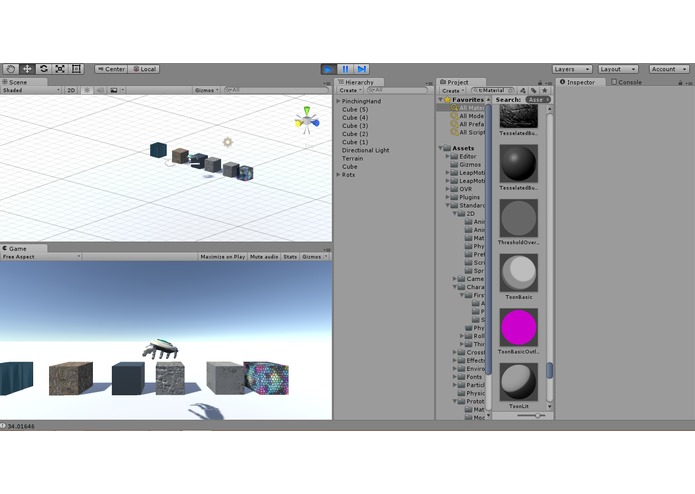The image size is (695, 494).
Task: Select the magenta ToonBasicOutline material
Action: pyautogui.click(x=519, y=327)
